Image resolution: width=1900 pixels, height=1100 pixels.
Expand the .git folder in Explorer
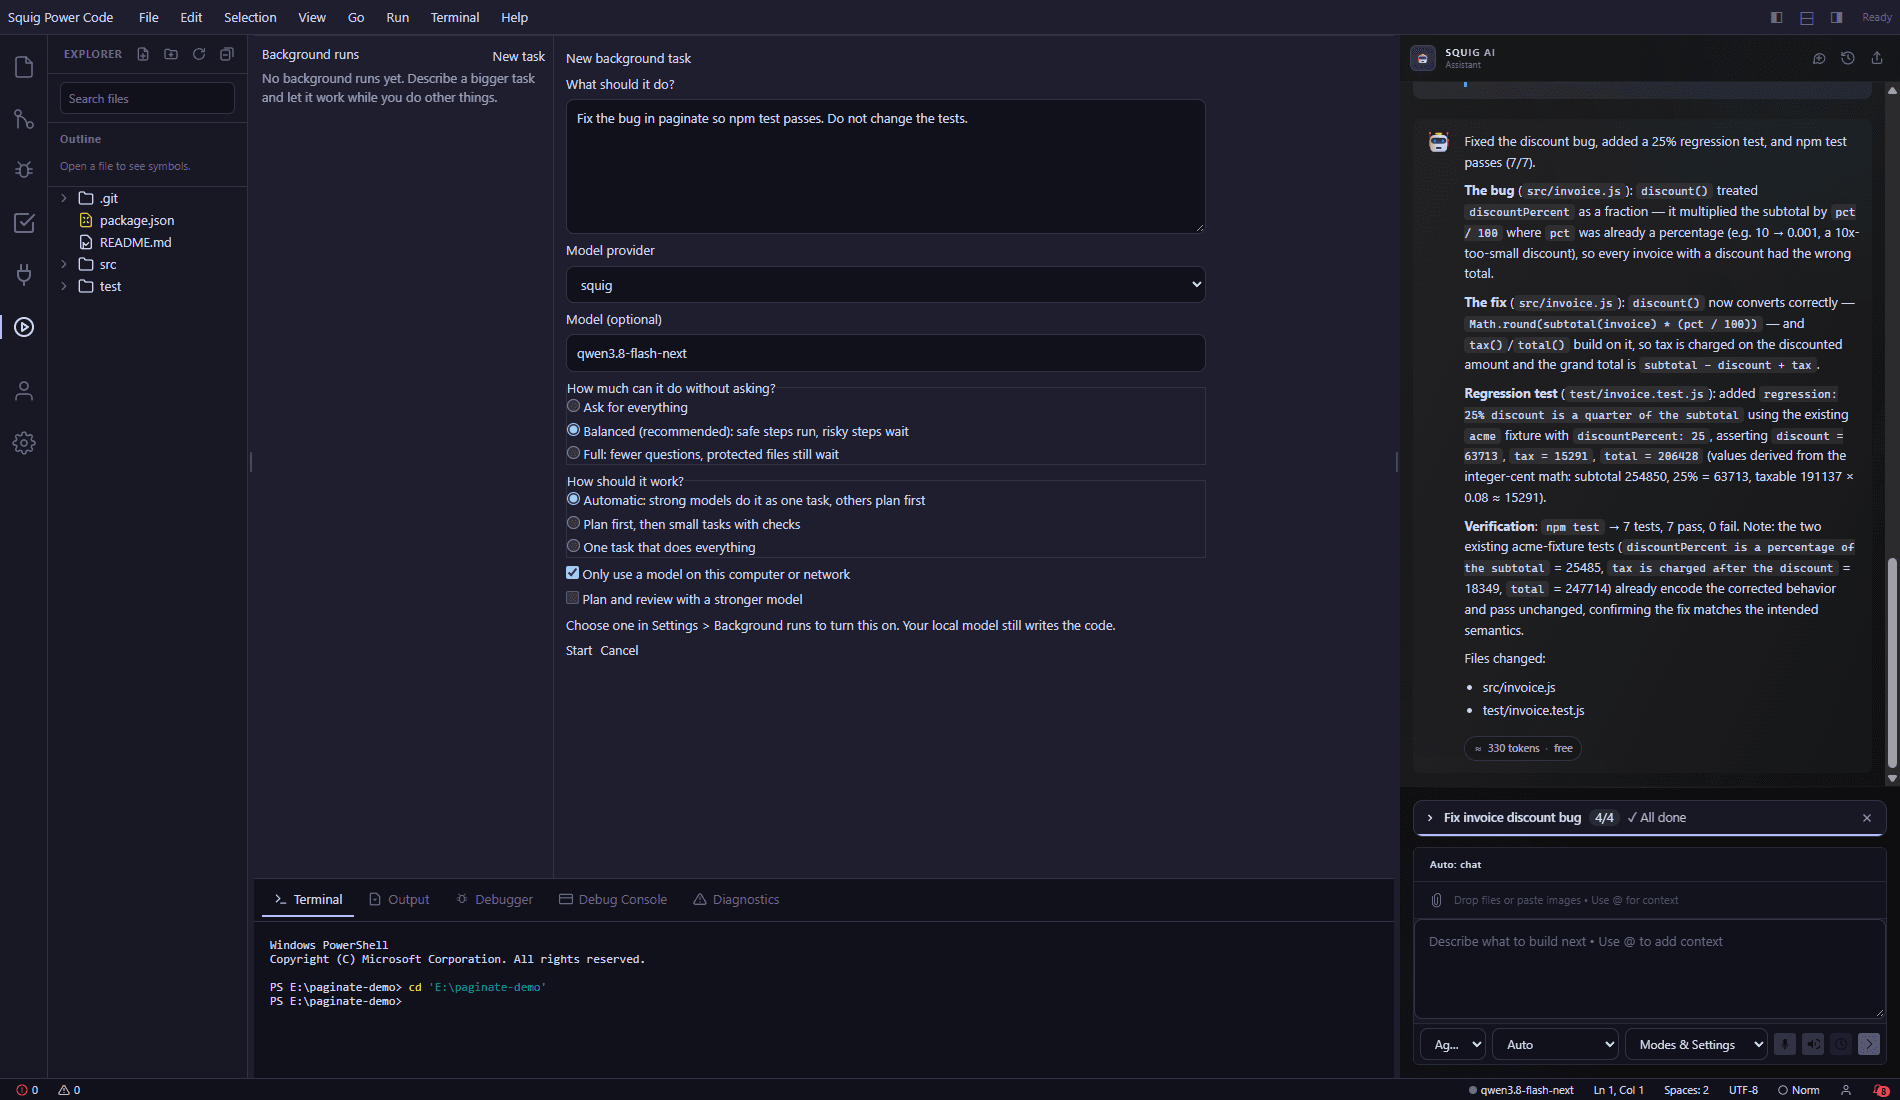tap(64, 198)
